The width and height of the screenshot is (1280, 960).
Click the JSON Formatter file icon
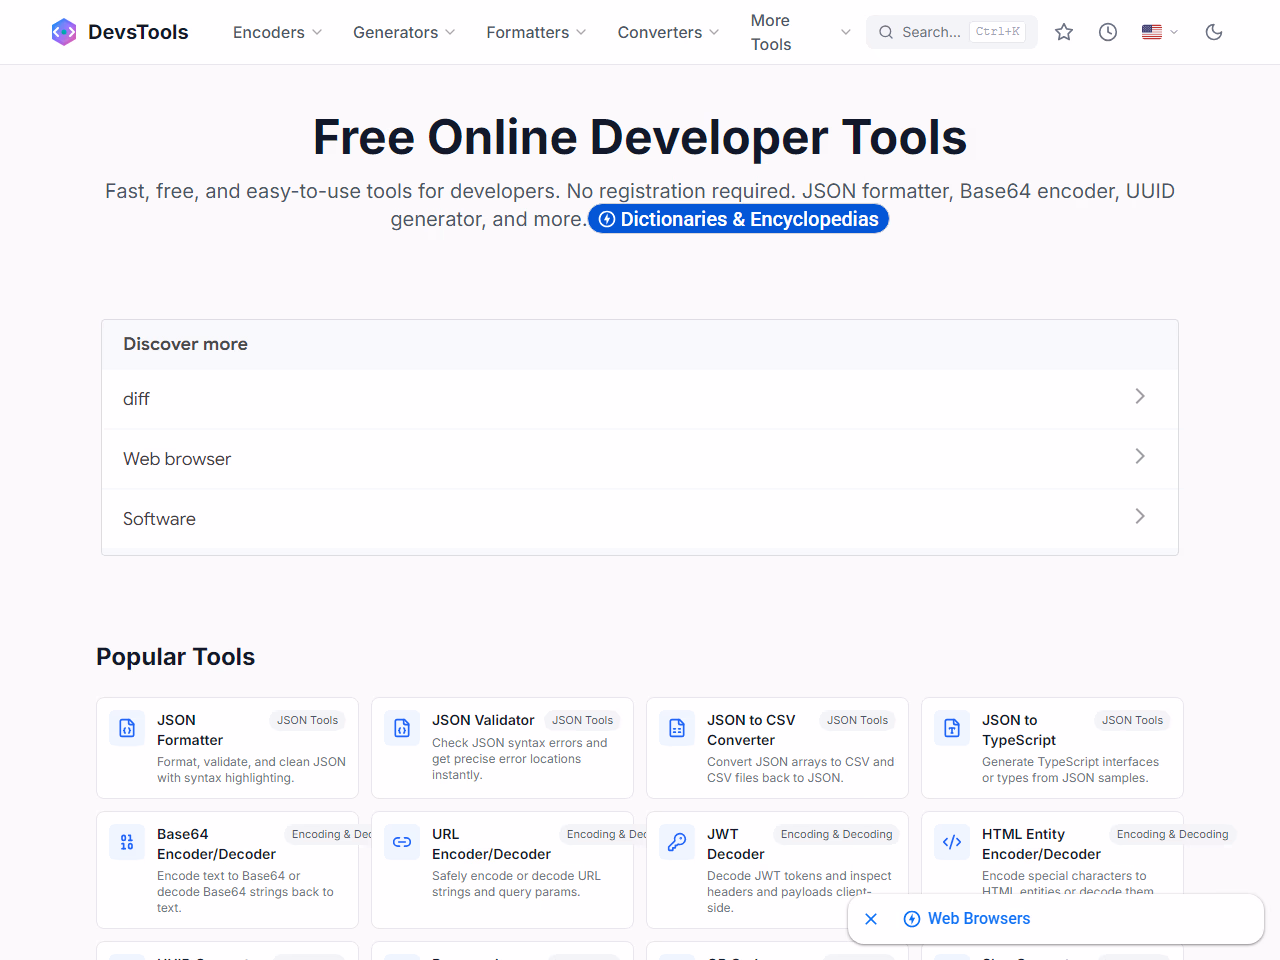tap(127, 728)
